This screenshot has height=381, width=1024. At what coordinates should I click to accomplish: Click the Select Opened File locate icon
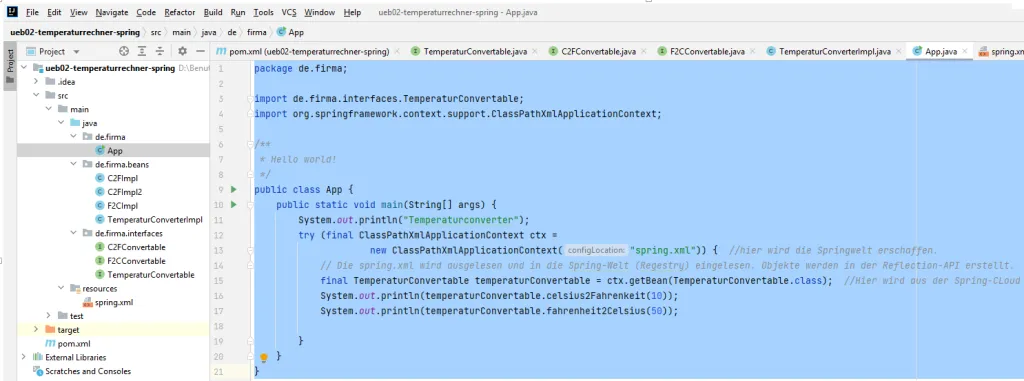coord(123,51)
